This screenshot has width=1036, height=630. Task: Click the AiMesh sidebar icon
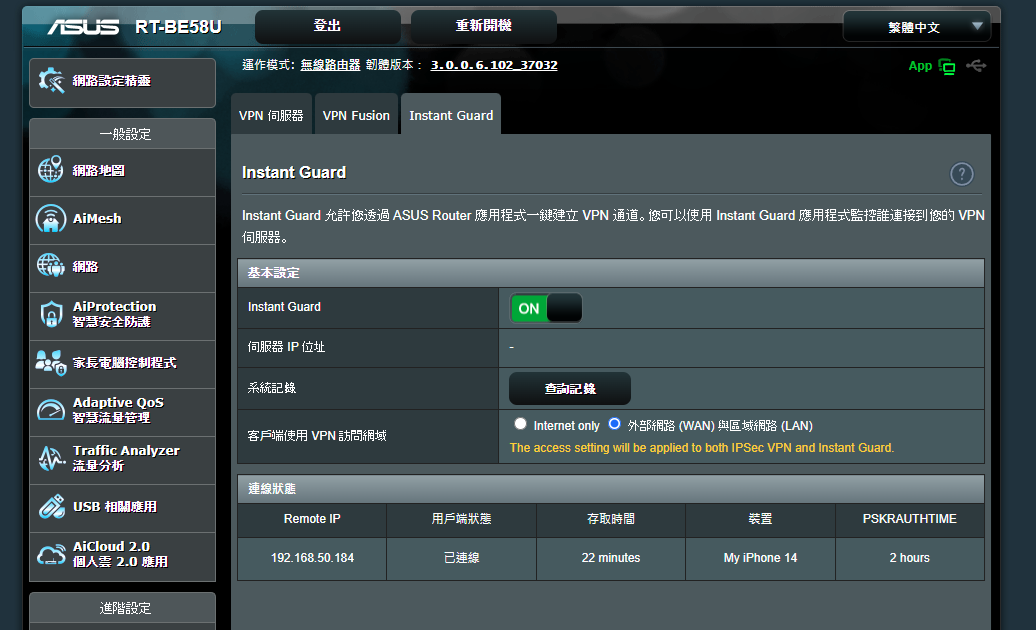51,219
